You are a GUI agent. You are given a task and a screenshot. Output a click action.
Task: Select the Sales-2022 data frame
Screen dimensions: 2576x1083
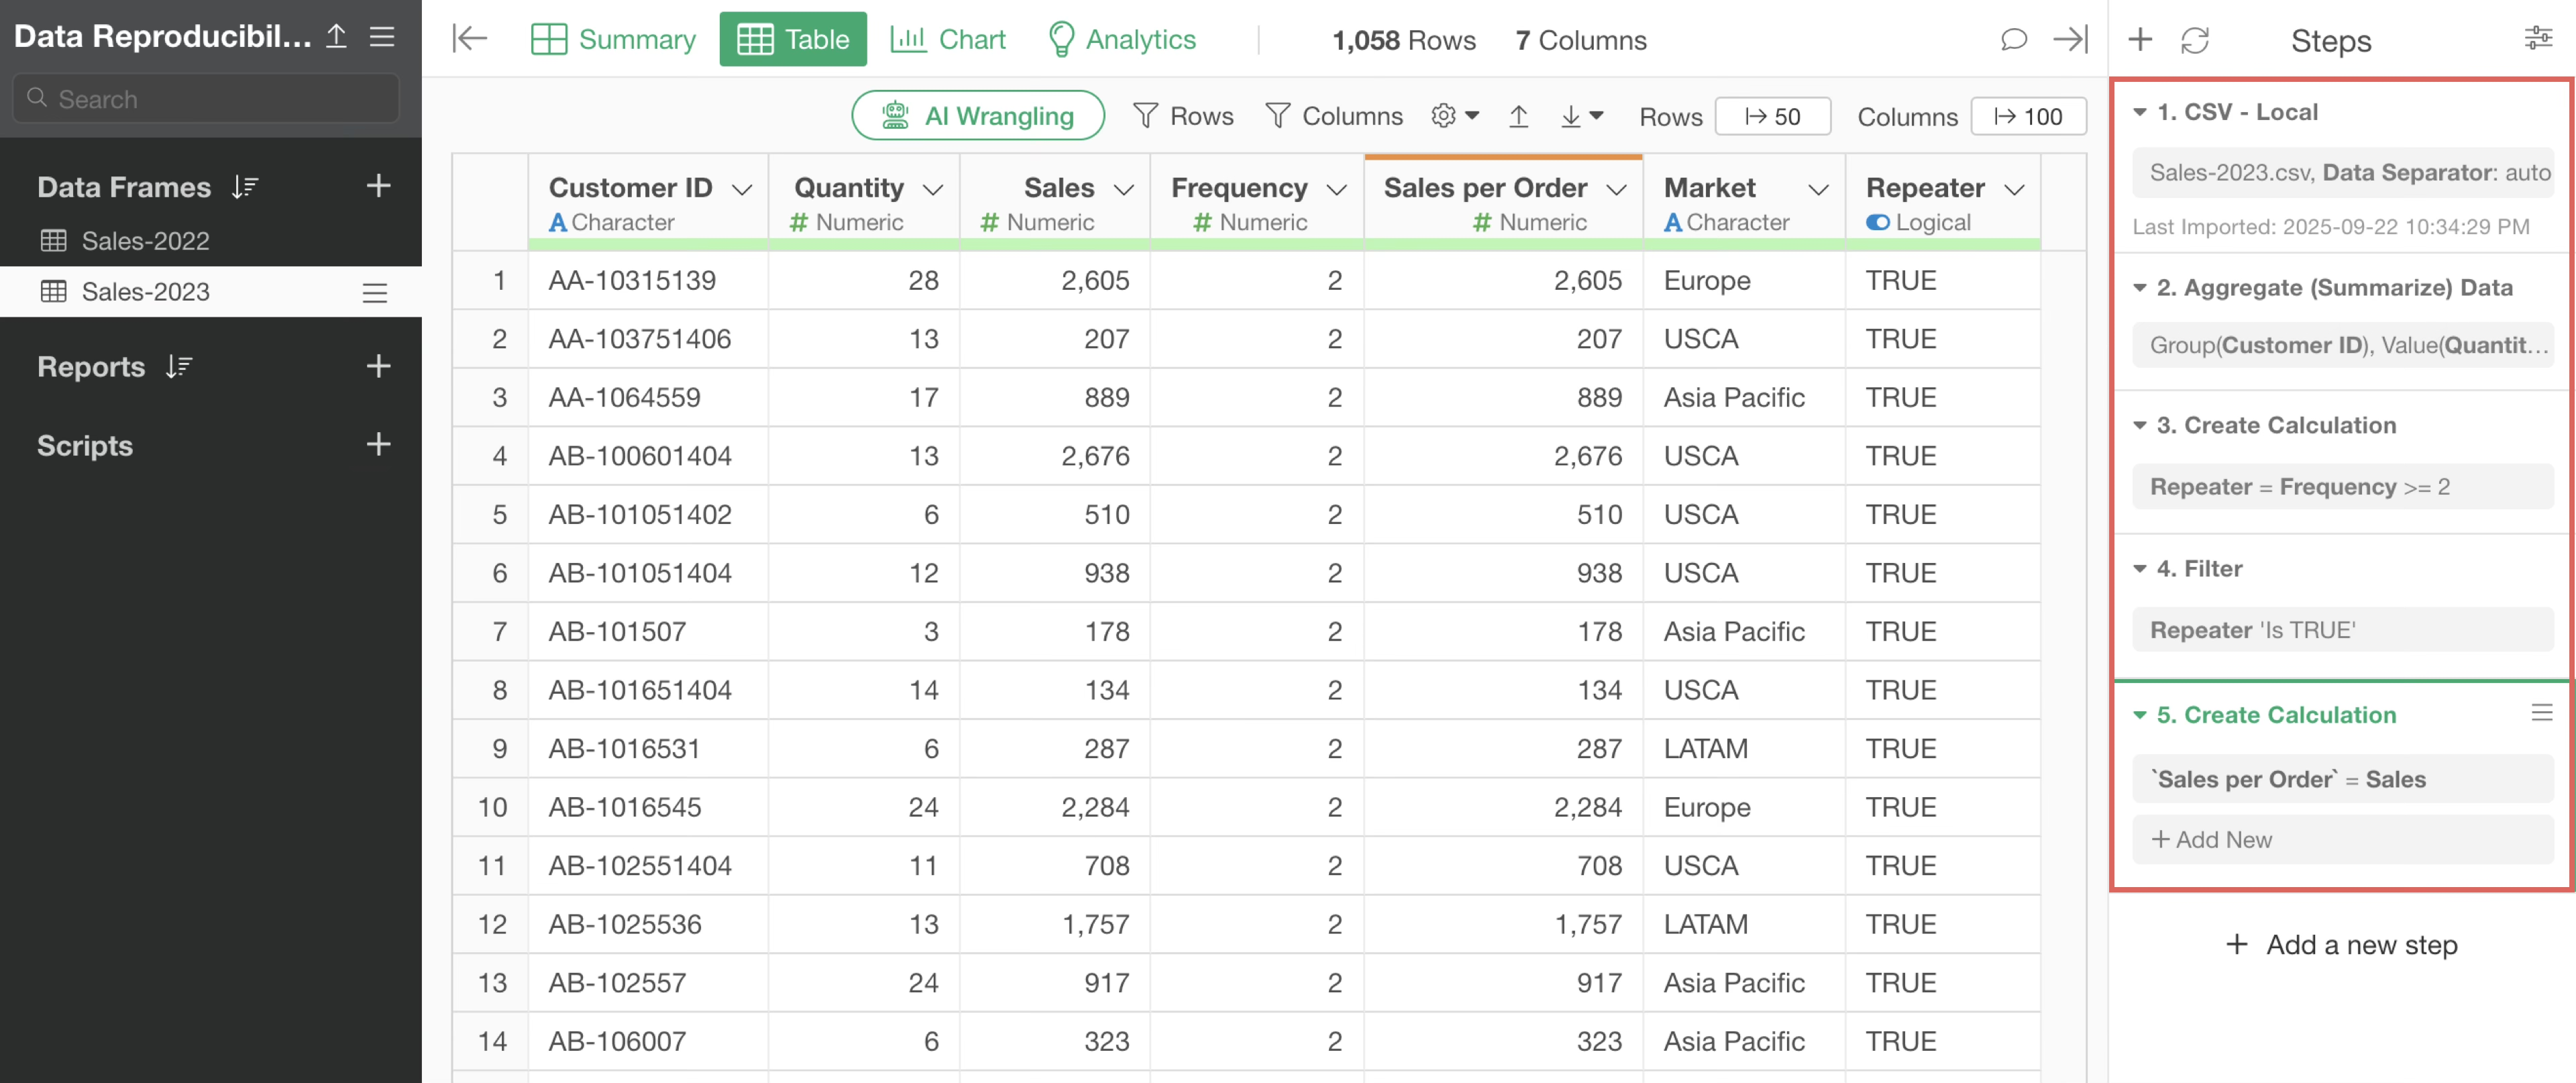pos(145,241)
